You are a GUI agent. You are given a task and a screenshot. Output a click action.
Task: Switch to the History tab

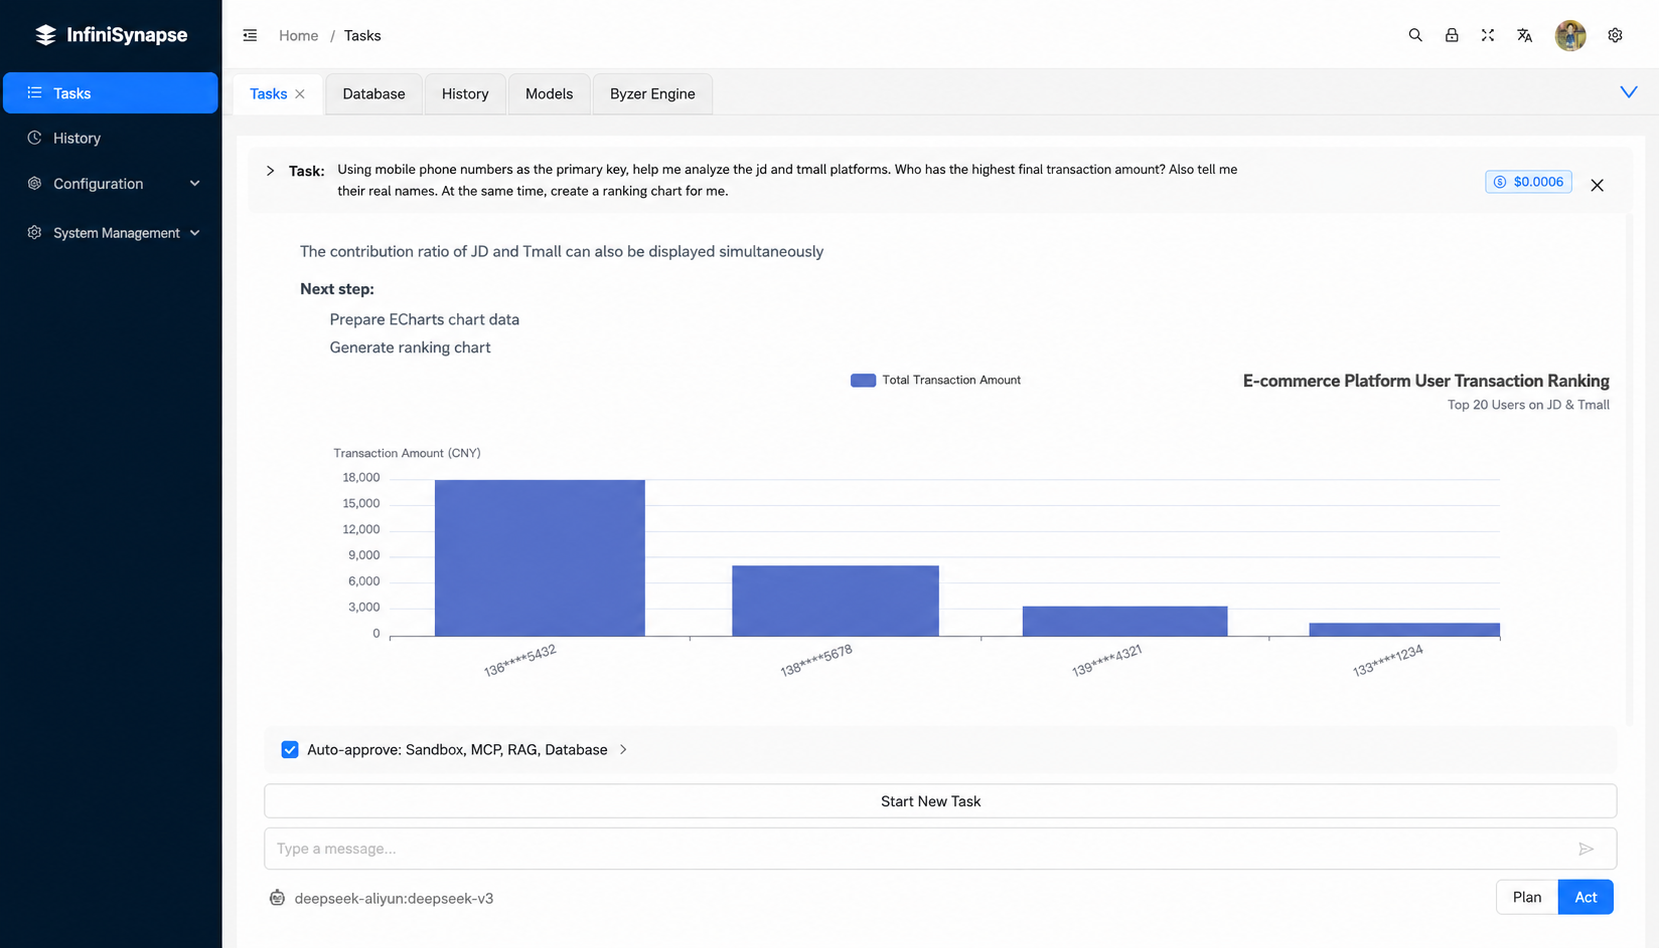465,94
